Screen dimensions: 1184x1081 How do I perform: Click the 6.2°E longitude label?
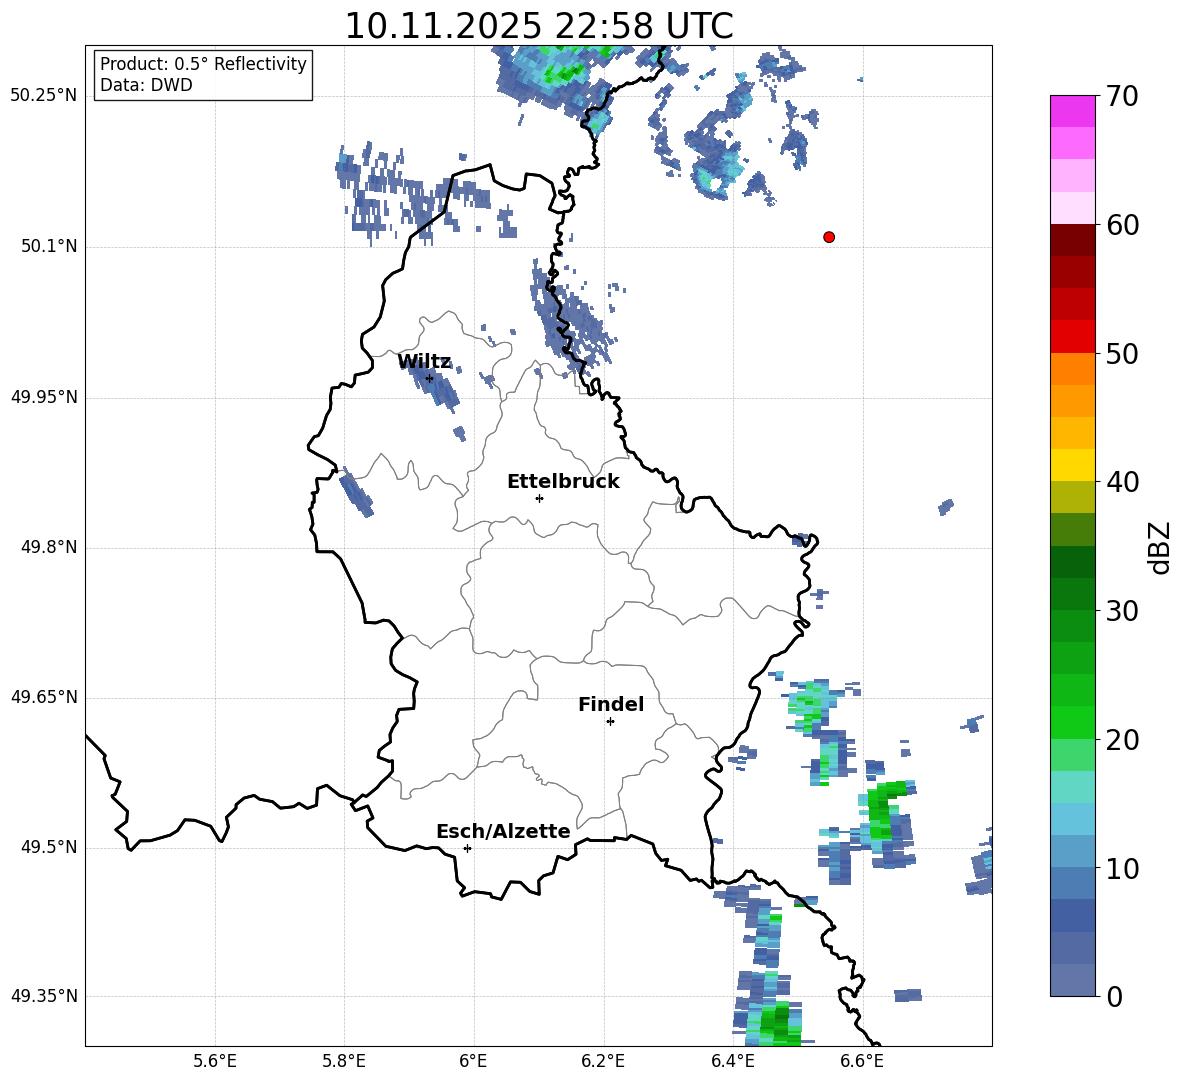pos(603,1061)
